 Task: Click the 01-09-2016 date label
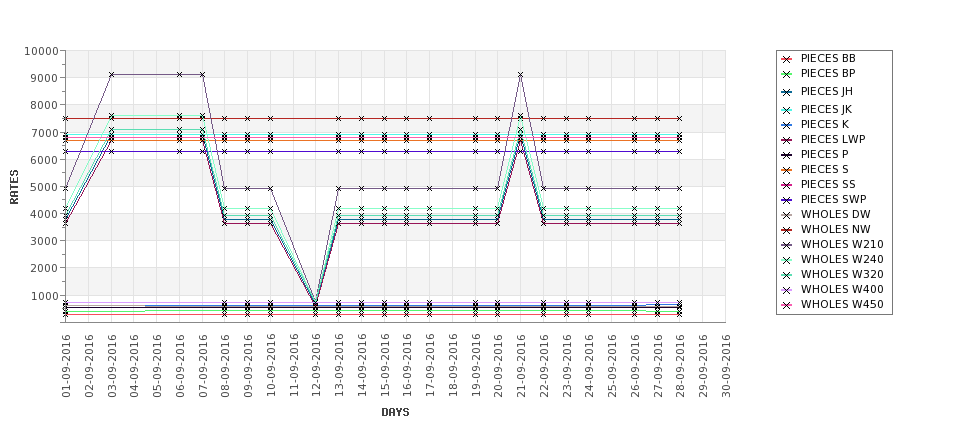point(66,366)
